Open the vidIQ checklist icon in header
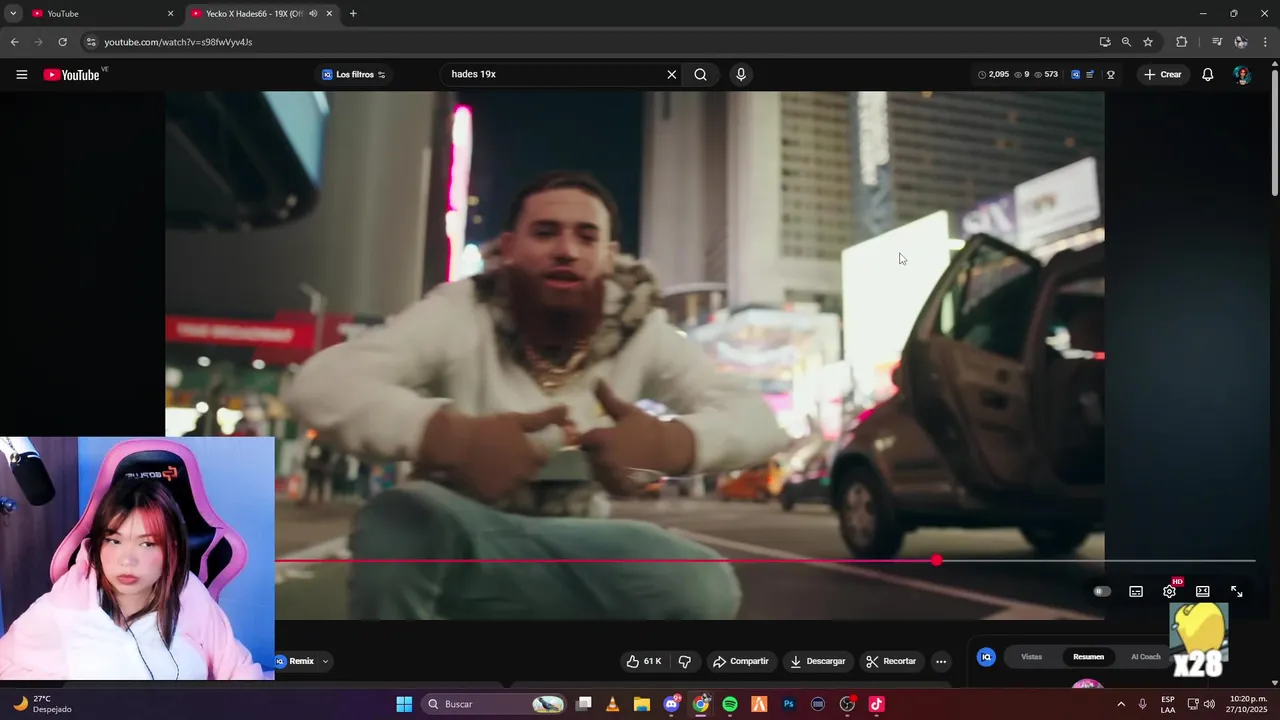The width and height of the screenshot is (1280, 720). click(1090, 75)
